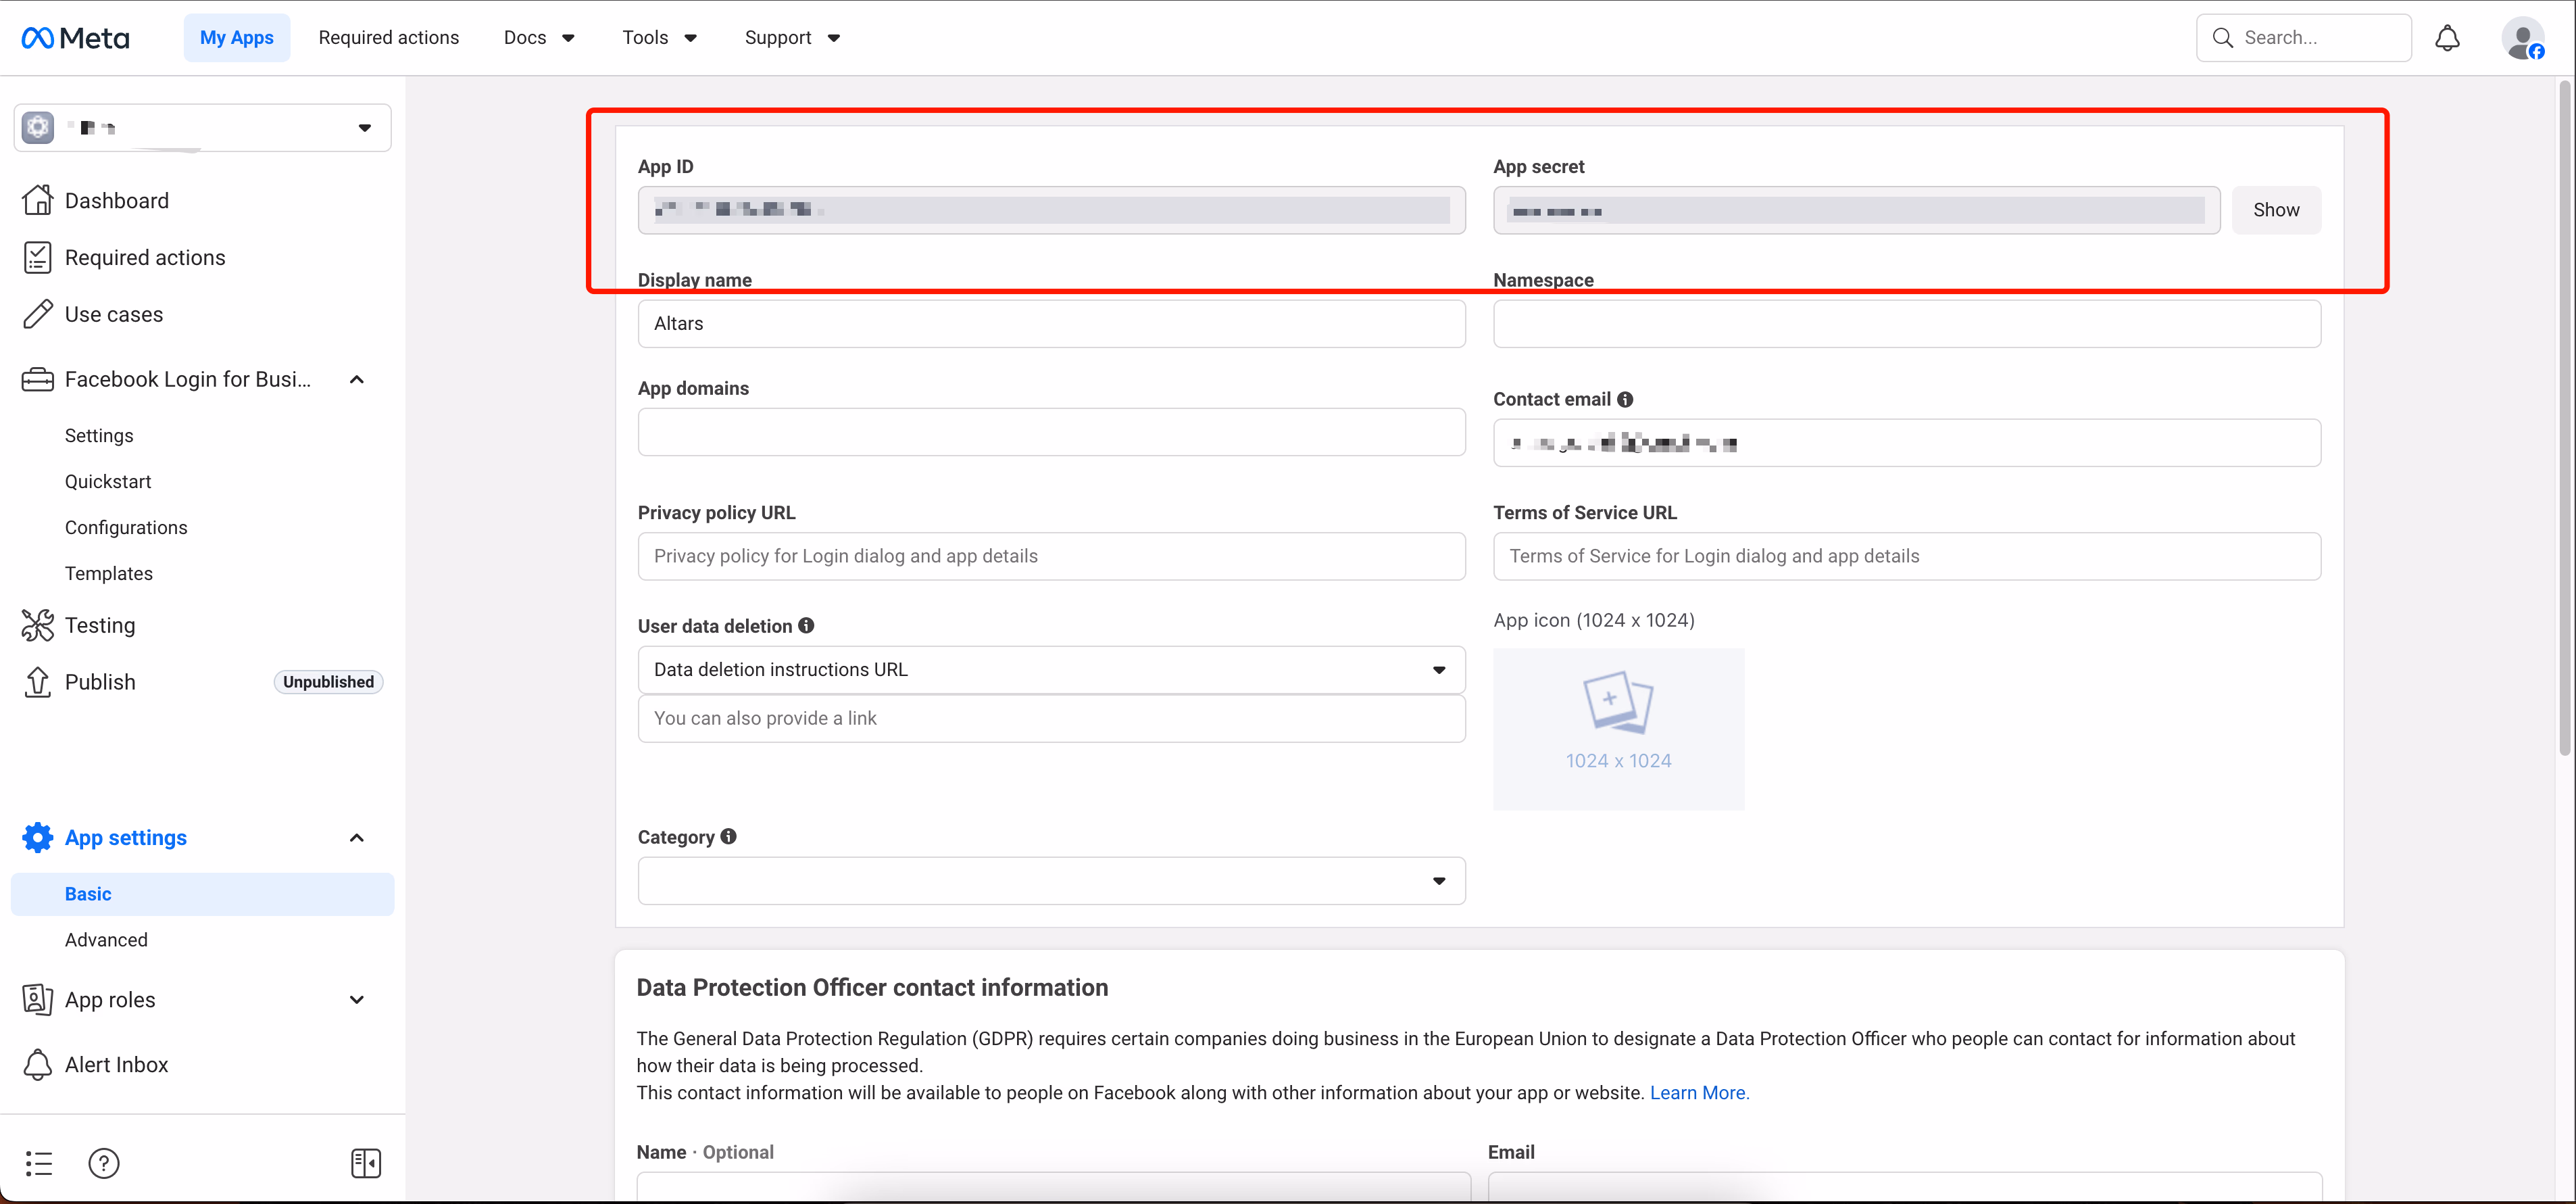This screenshot has height=1204, width=2576.
Task: Switch to the My Apps tab
Action: [236, 38]
